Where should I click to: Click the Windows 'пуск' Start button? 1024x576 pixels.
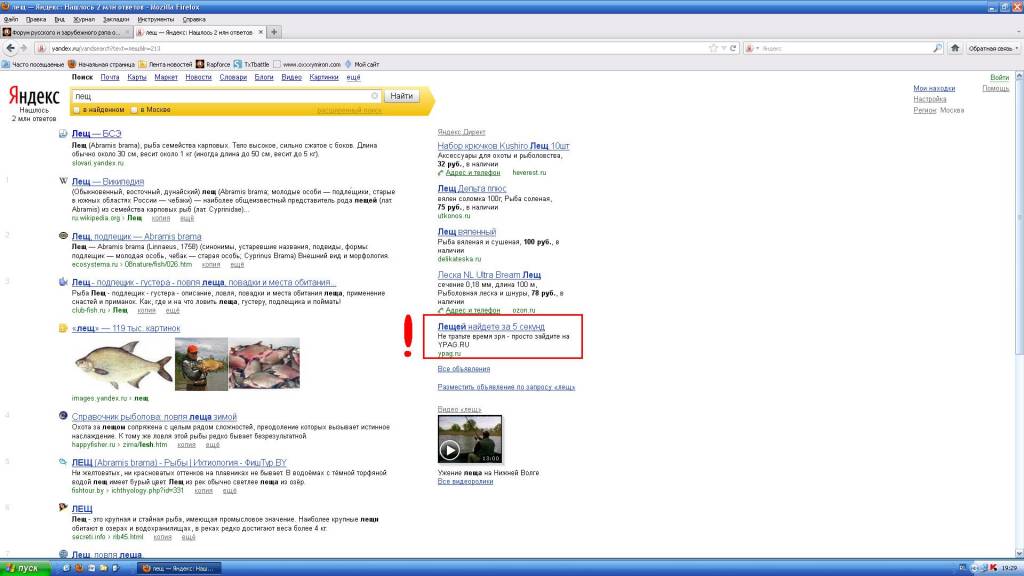click(x=25, y=568)
